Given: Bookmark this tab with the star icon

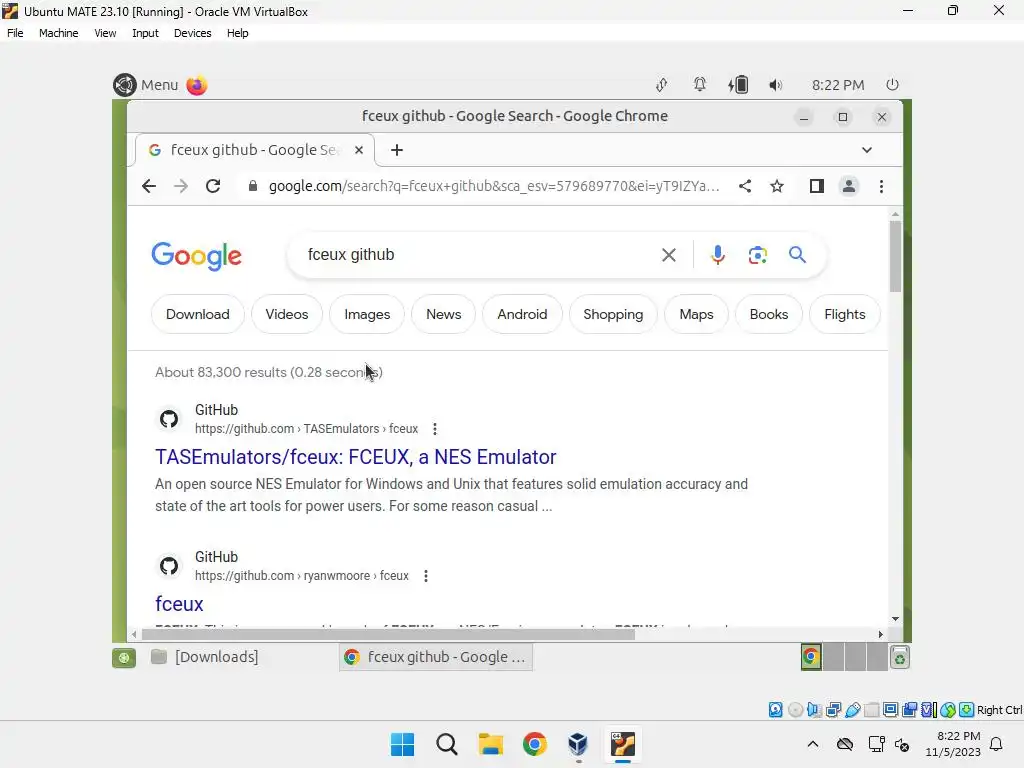Looking at the screenshot, I should 776,186.
